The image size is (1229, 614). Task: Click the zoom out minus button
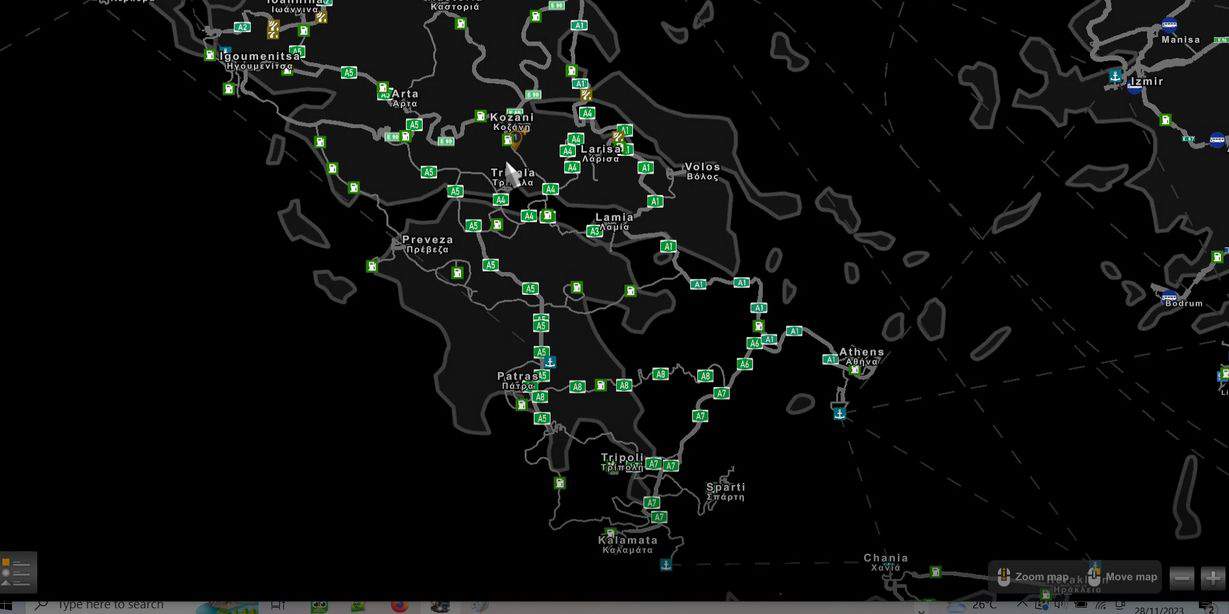coord(1182,578)
